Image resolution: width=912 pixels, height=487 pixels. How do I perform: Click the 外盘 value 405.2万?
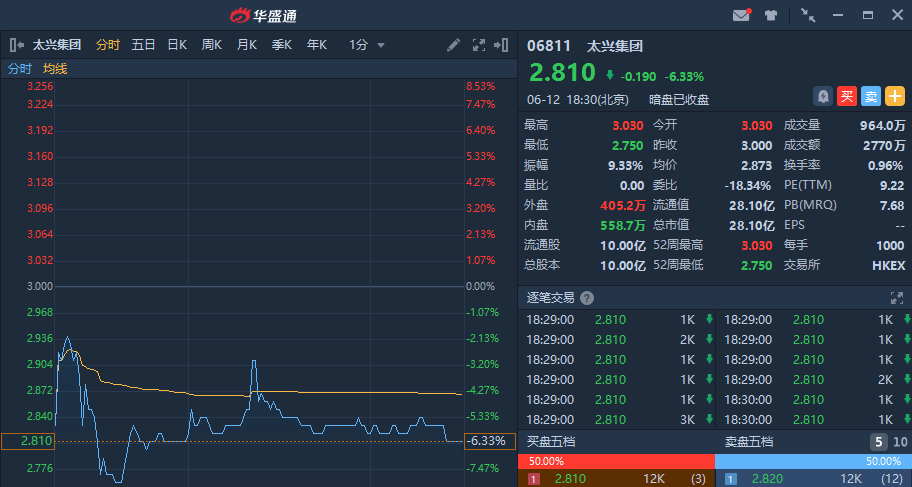pos(623,205)
